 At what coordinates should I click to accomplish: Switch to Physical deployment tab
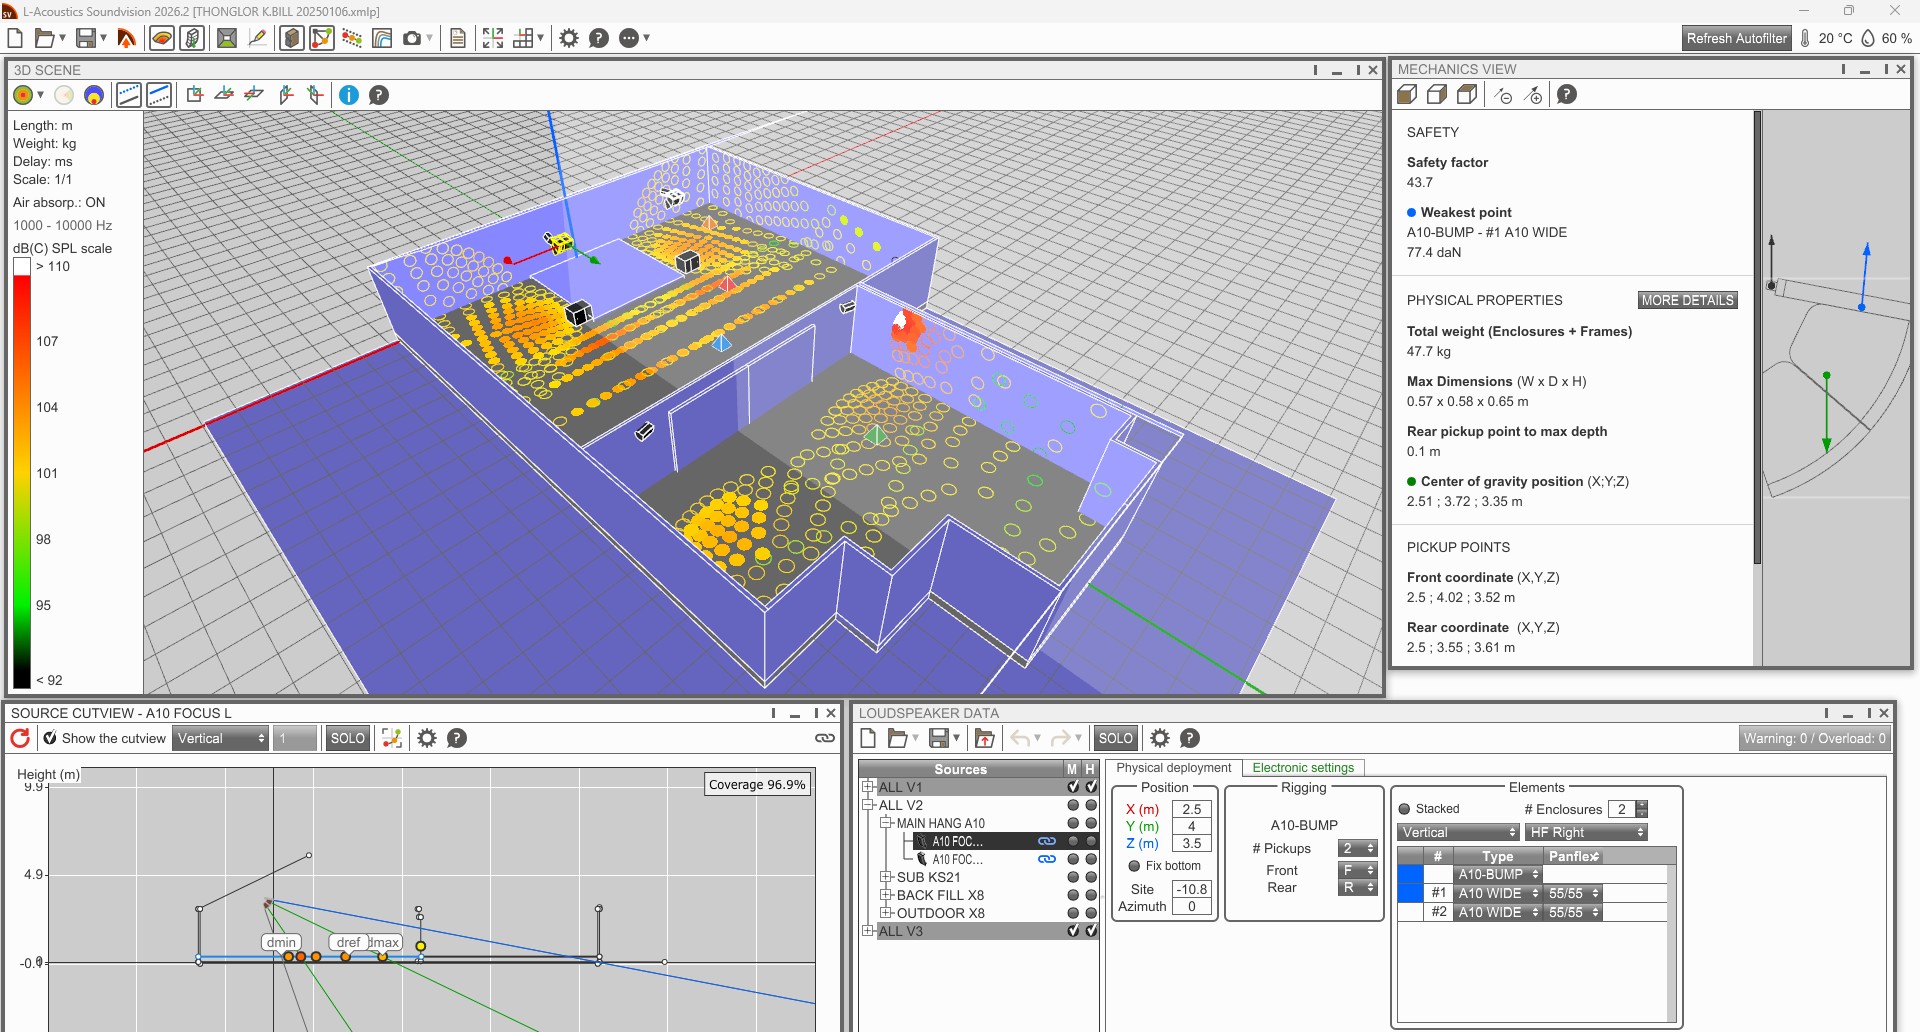(x=1174, y=768)
